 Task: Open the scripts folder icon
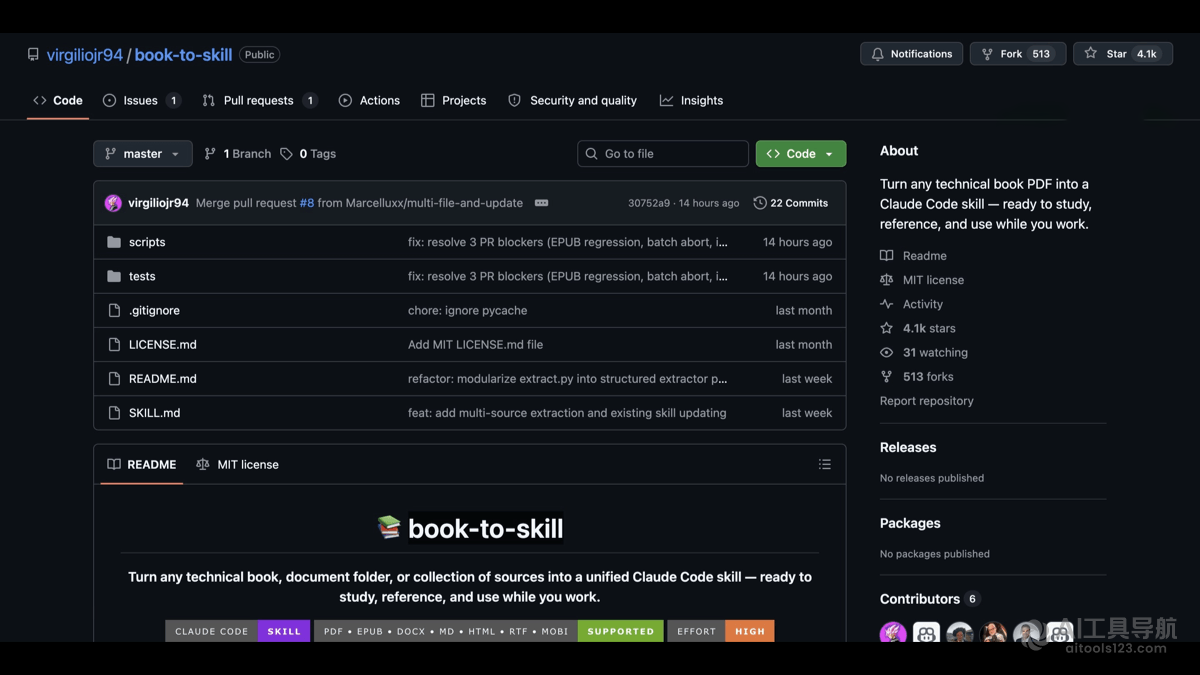[114, 242]
